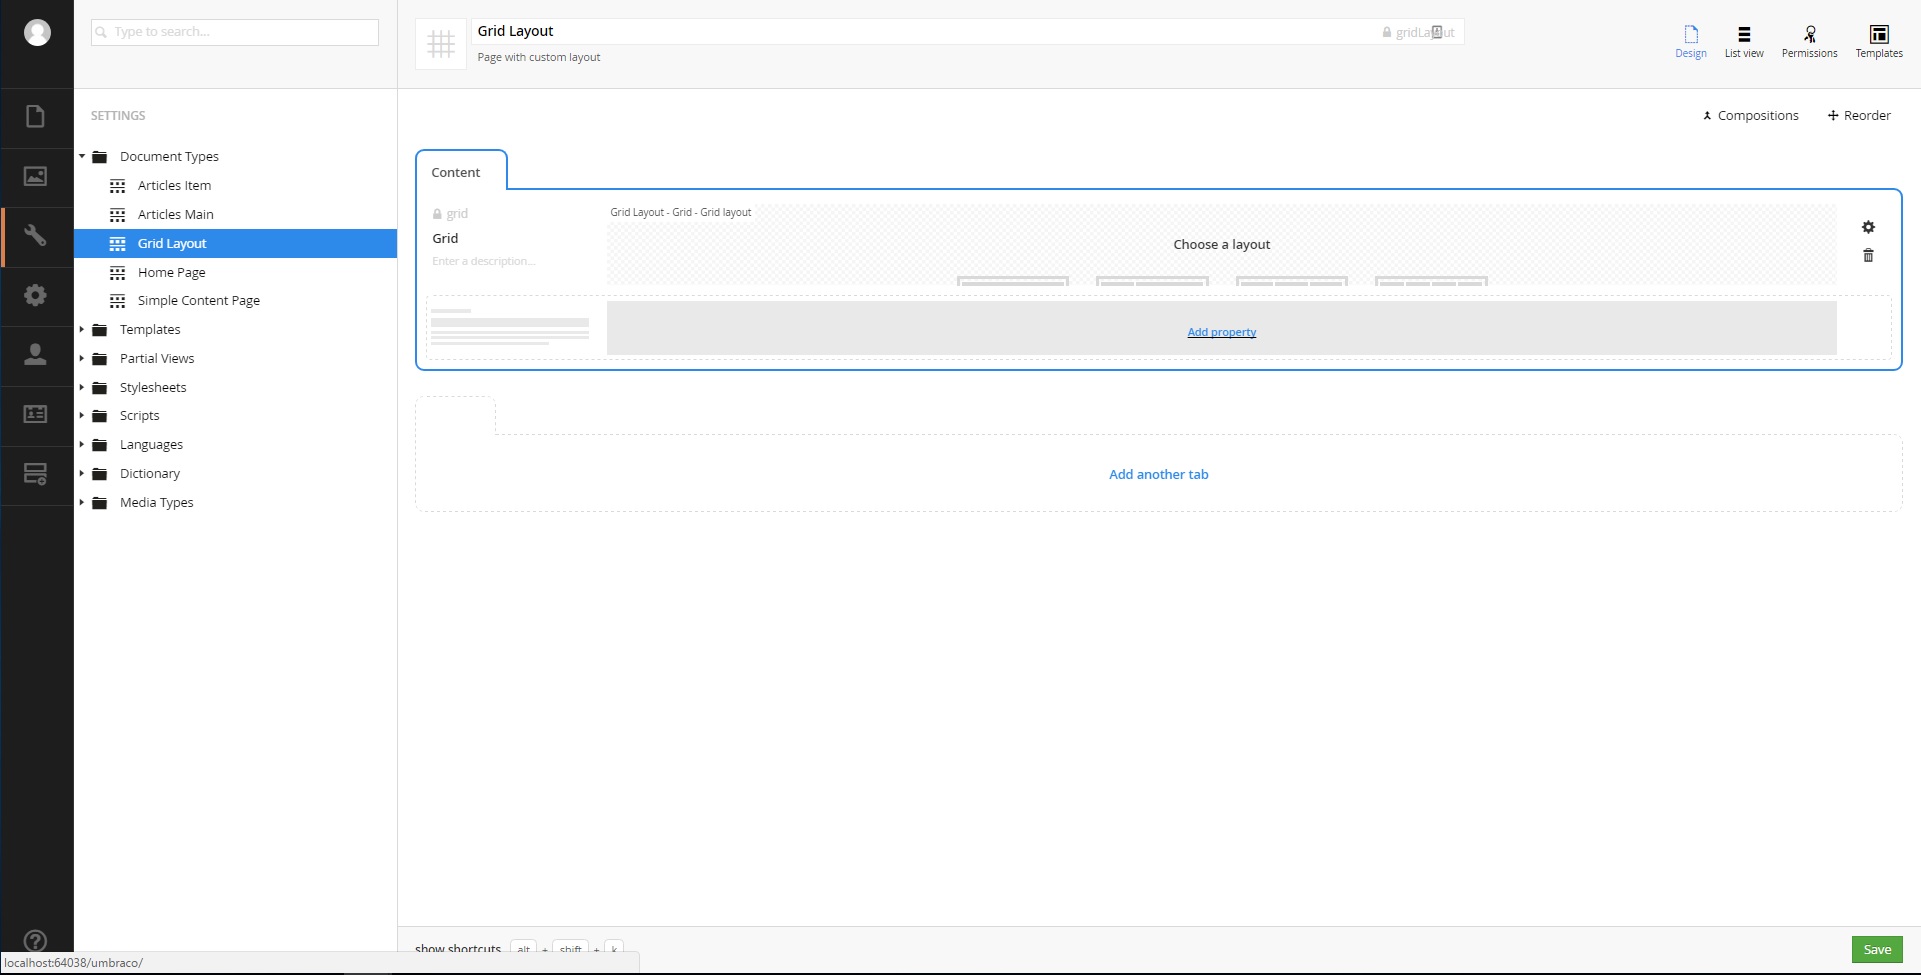
Task: Open the Media section icon
Action: tap(36, 176)
